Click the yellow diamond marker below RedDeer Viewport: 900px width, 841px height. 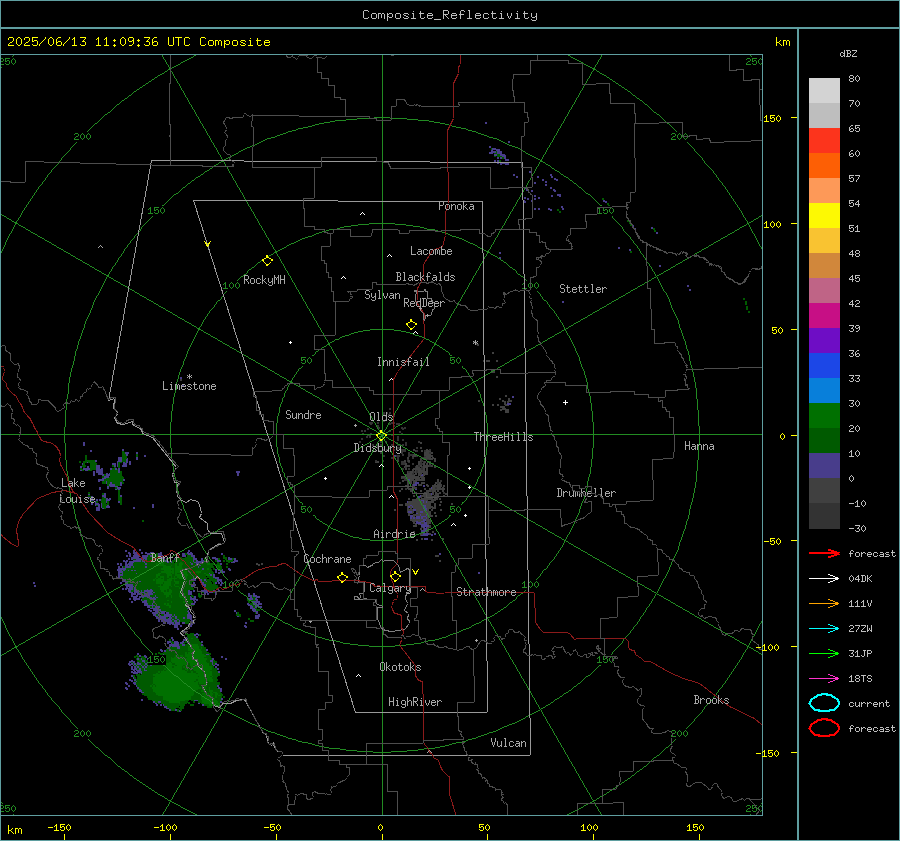pyautogui.click(x=412, y=325)
